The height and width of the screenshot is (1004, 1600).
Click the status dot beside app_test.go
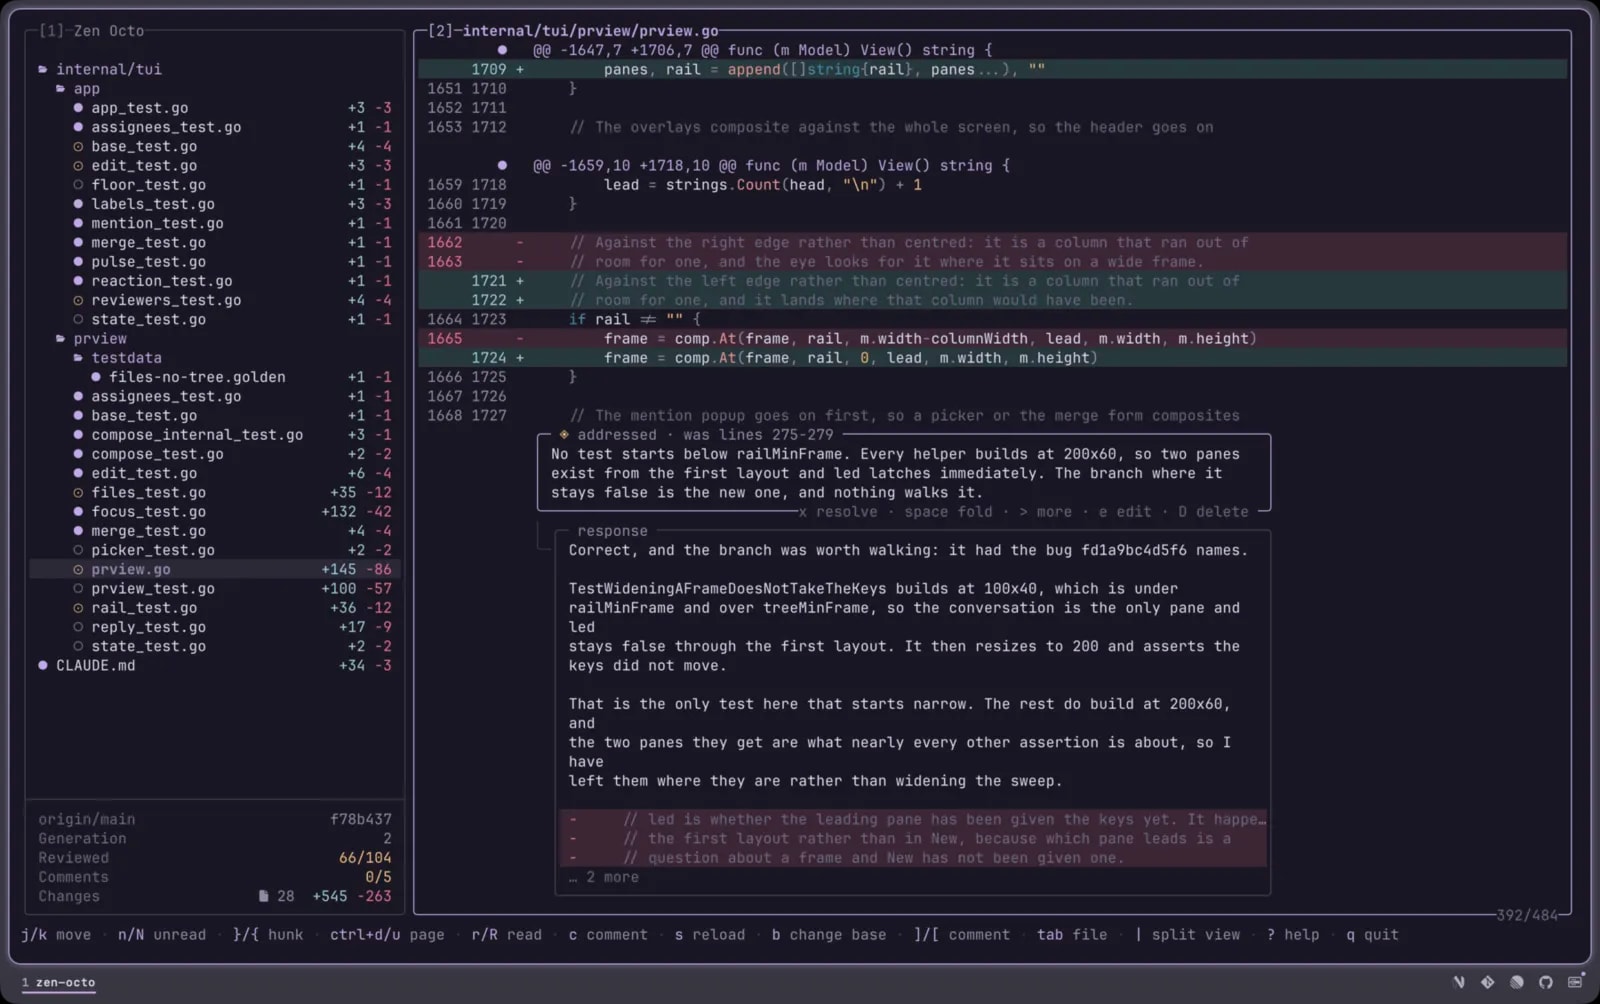tap(78, 108)
